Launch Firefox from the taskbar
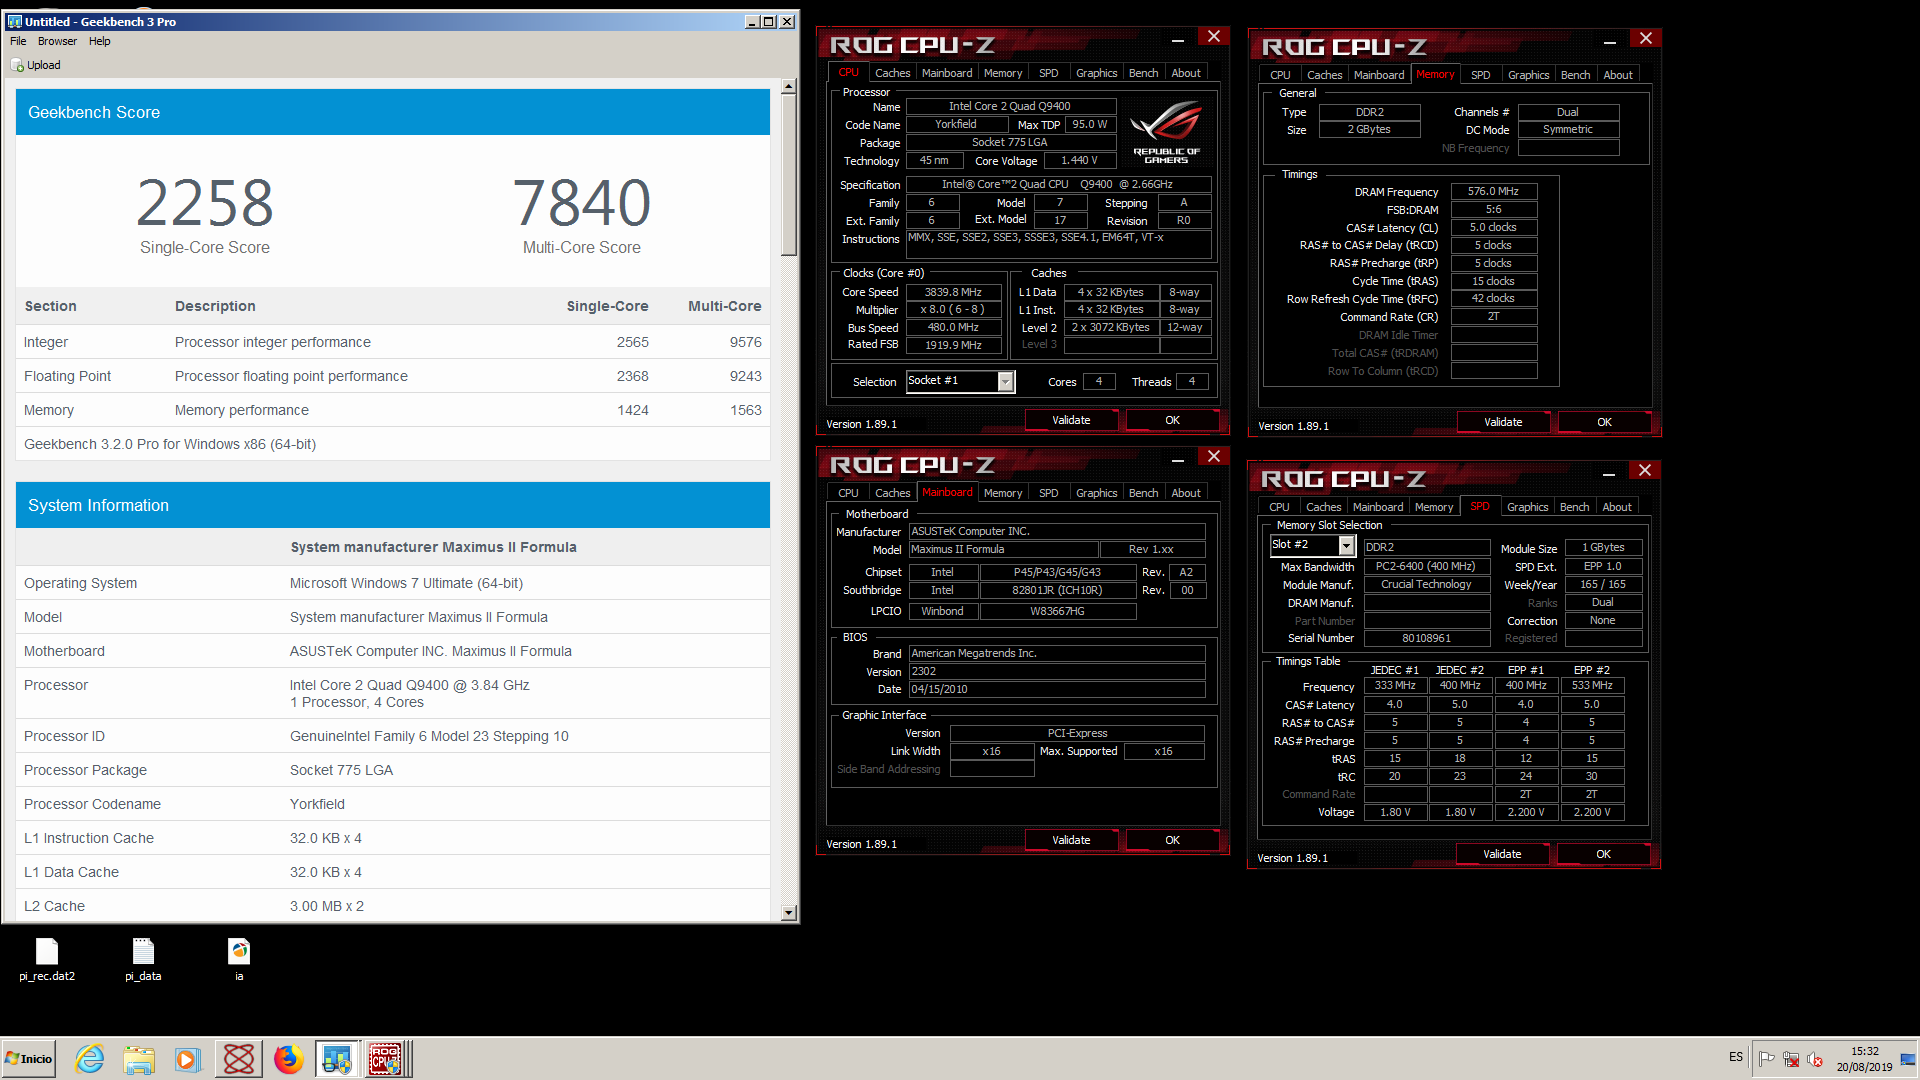 pos(289,1059)
